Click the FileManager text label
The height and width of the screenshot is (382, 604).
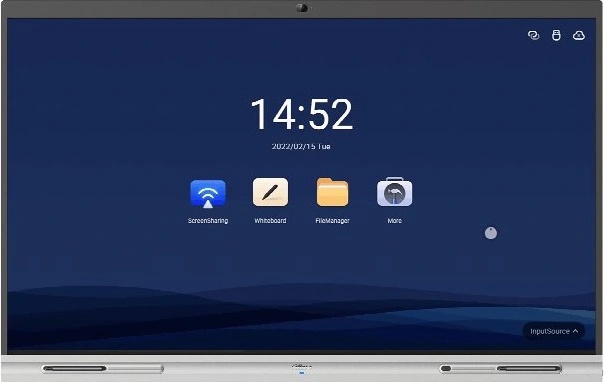point(332,221)
